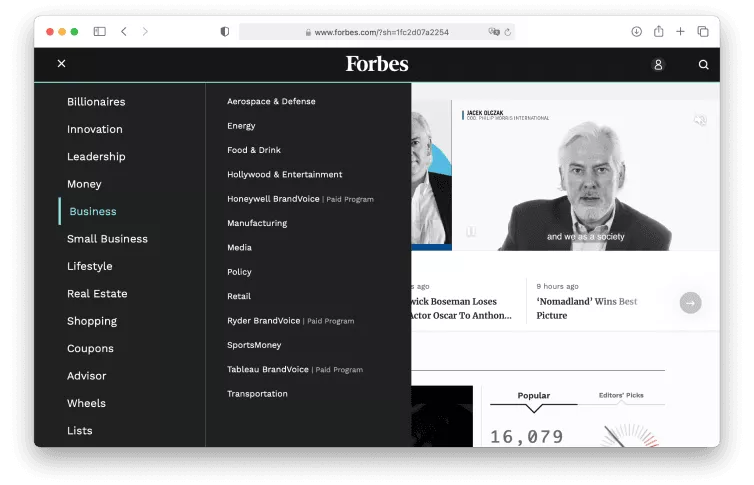Open the Share menu in Safari
This screenshot has width=754, height=485.
tap(658, 31)
